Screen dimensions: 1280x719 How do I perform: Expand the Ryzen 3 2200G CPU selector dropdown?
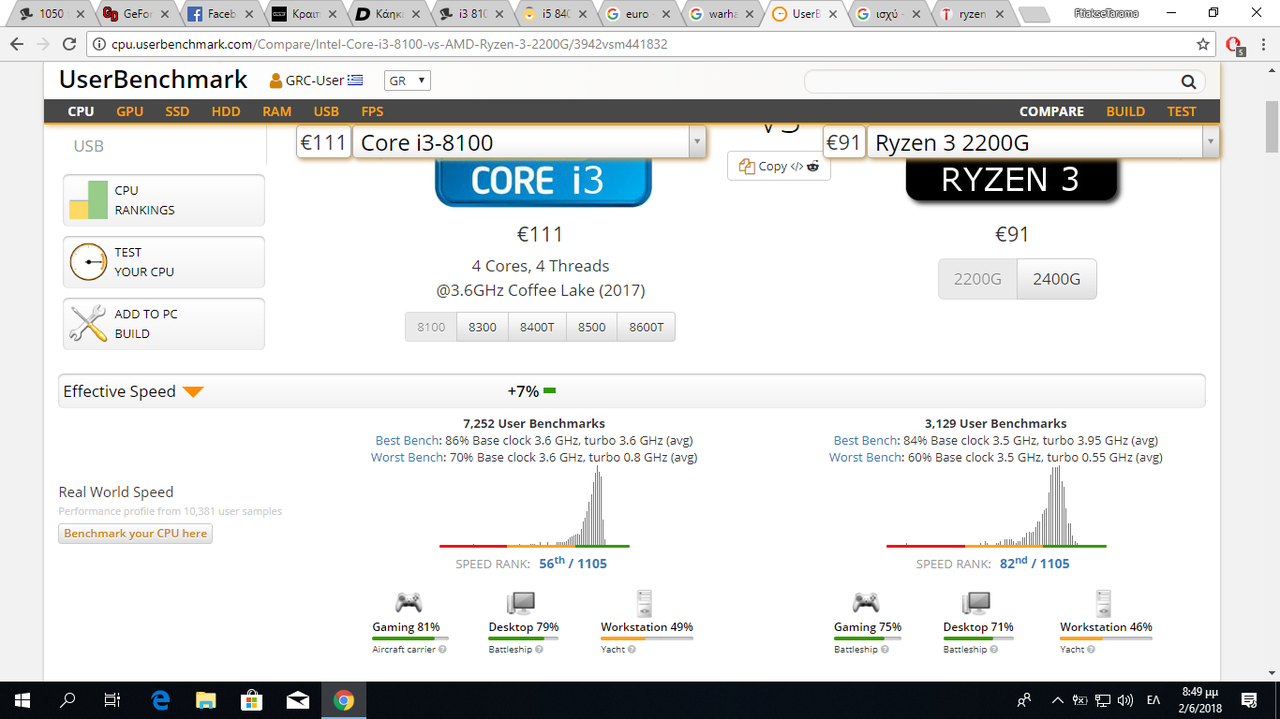[1210, 142]
